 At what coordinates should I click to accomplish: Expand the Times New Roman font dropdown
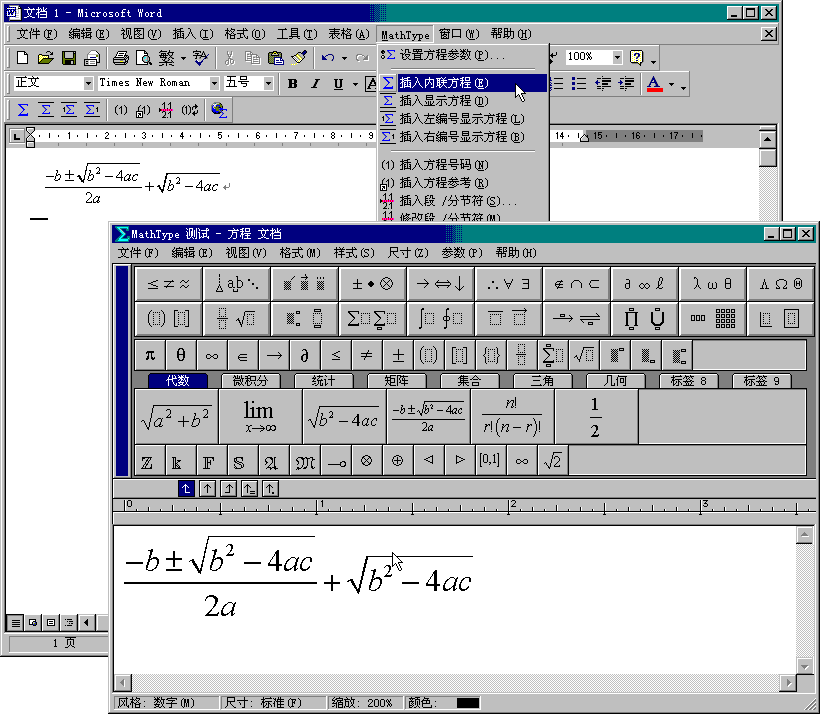pos(214,83)
